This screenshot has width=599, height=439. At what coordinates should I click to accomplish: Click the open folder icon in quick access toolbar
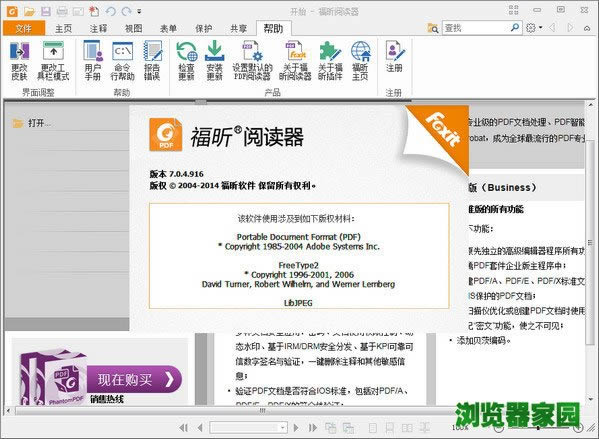click(x=29, y=11)
